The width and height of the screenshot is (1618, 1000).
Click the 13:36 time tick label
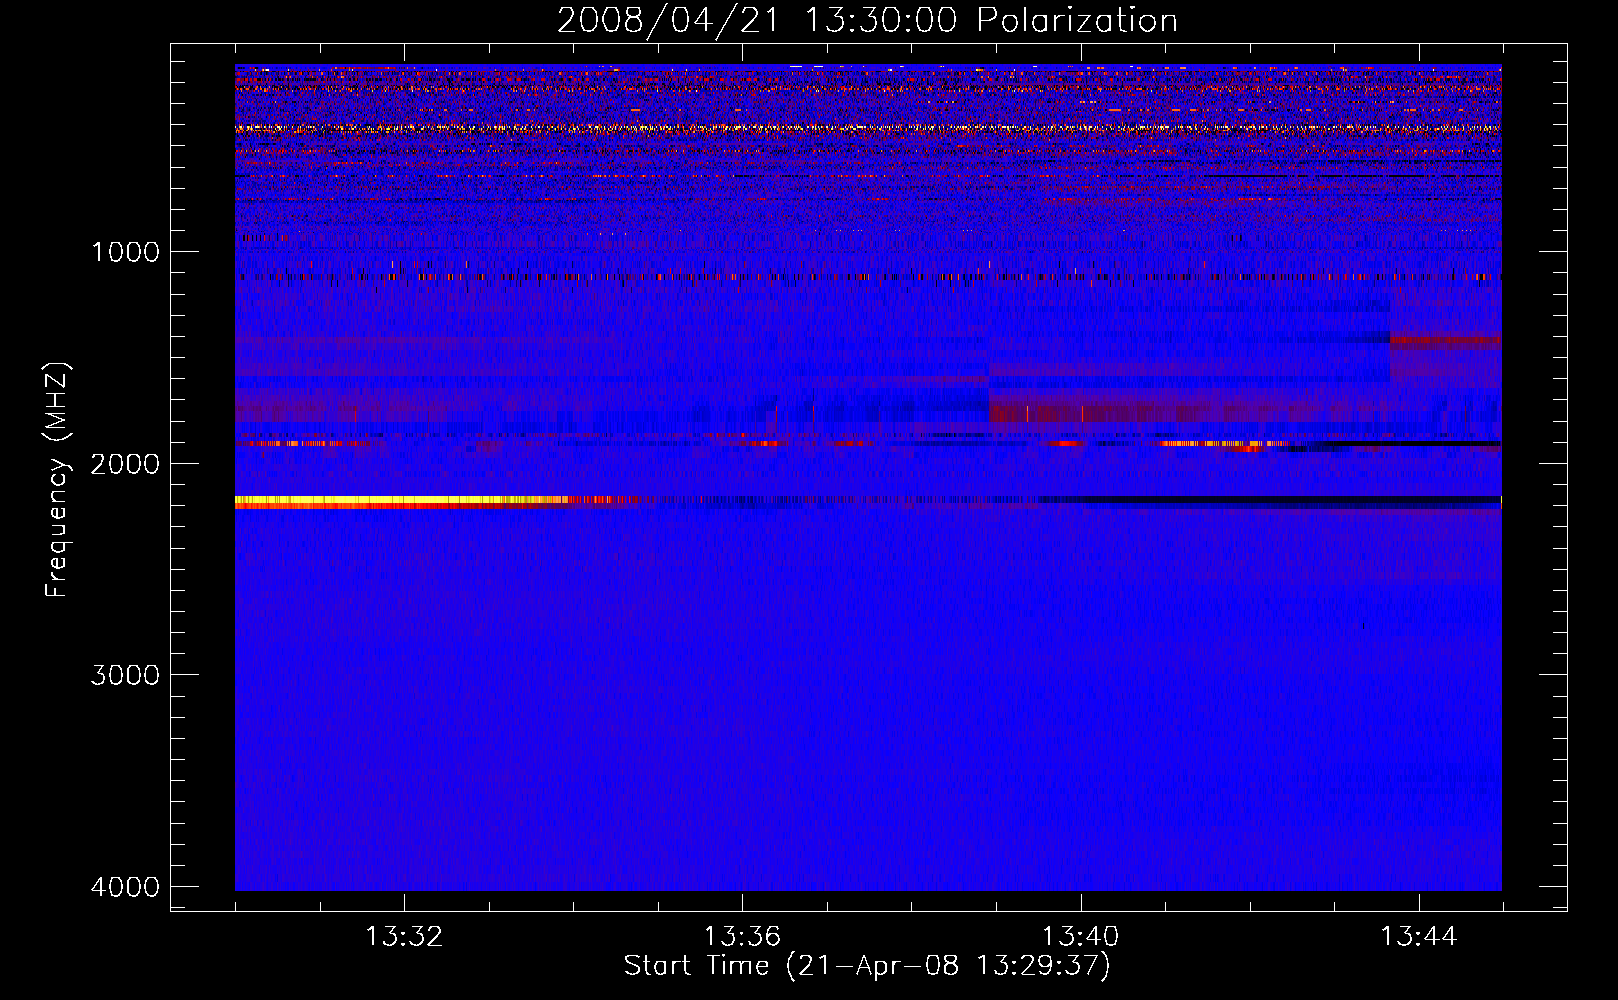[742, 937]
